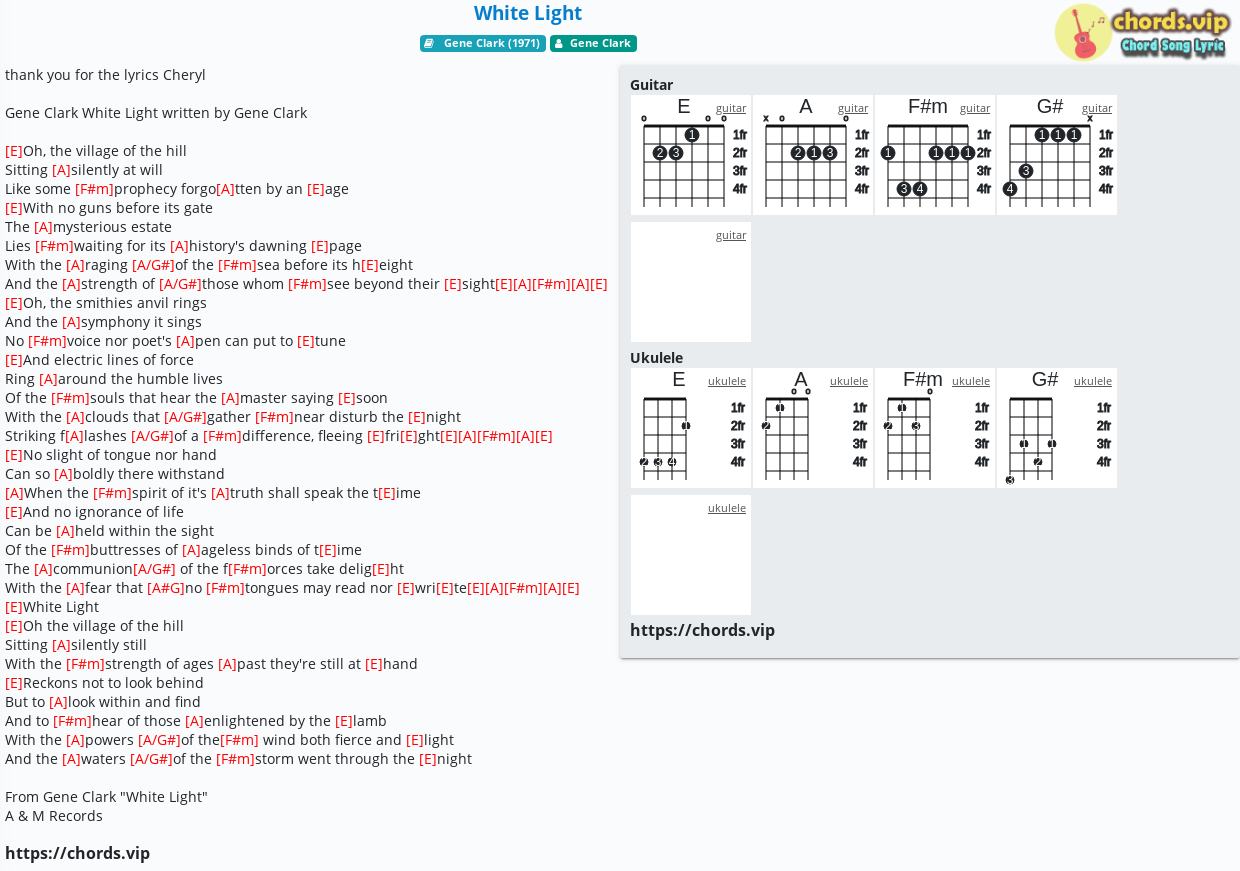Select the Guitar section heading
Image resolution: width=1240 pixels, height=871 pixels.
[651, 85]
